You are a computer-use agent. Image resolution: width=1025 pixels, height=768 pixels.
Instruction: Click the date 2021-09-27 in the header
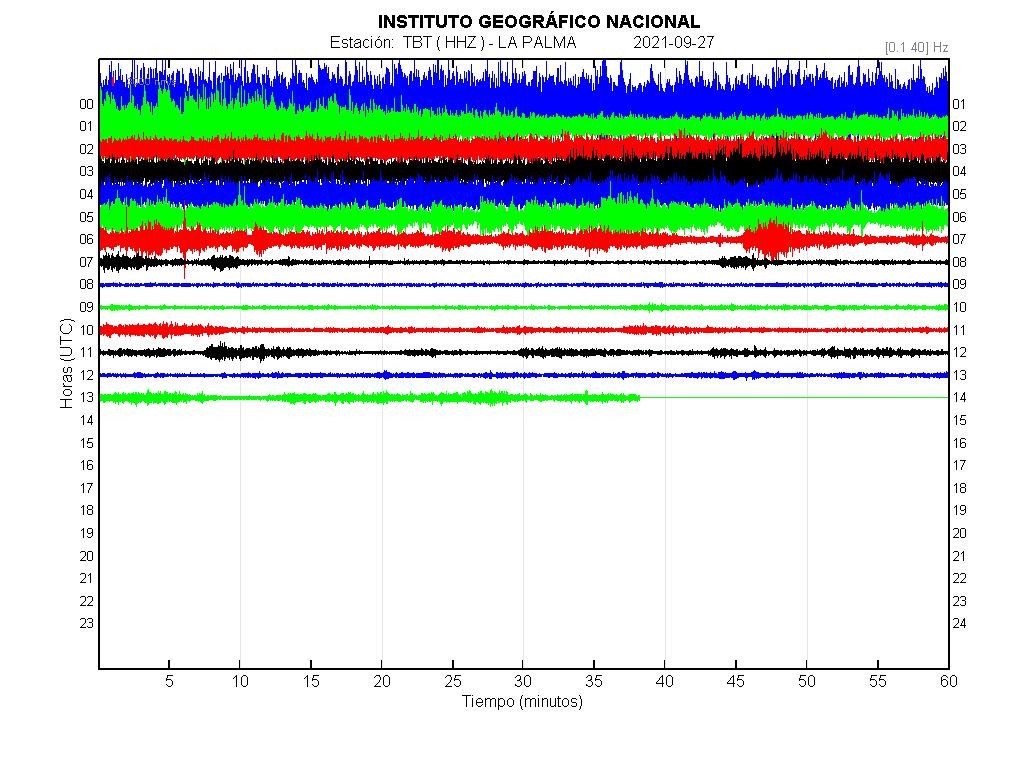click(673, 43)
